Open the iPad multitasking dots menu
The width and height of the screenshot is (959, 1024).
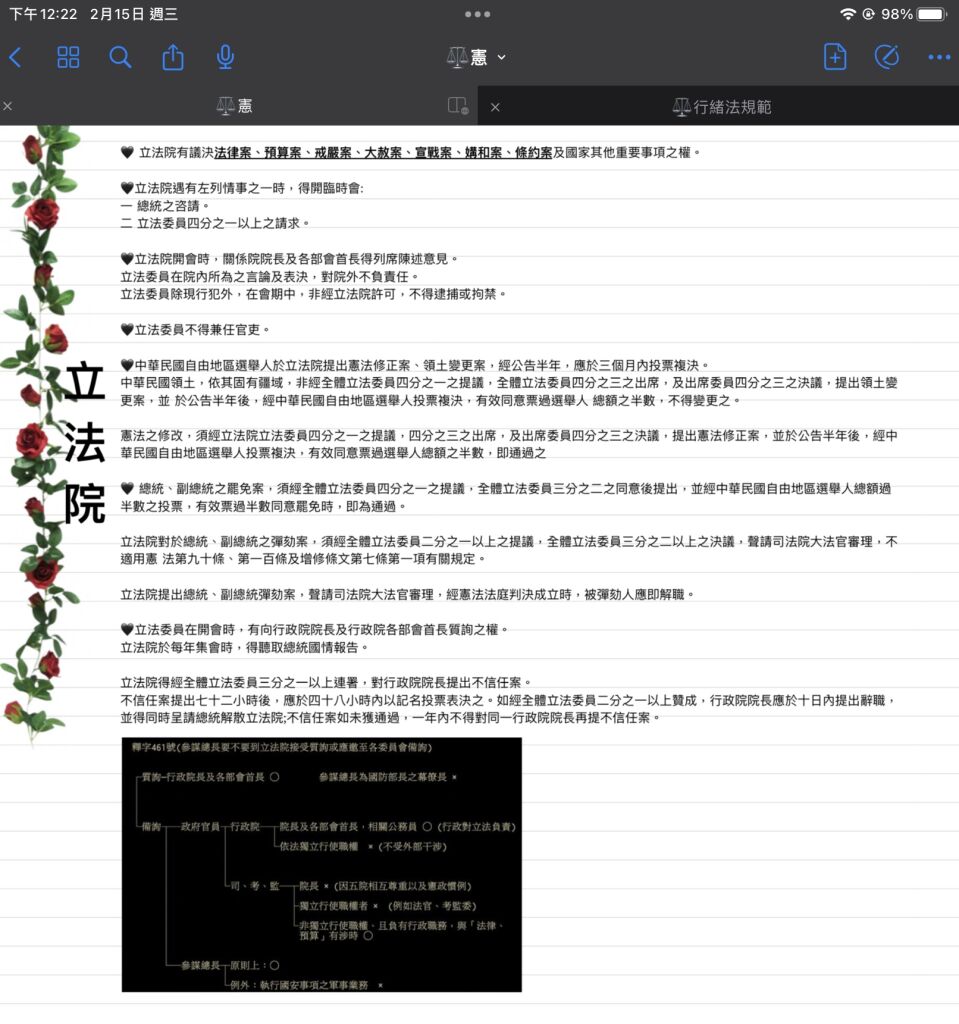pyautogui.click(x=478, y=14)
